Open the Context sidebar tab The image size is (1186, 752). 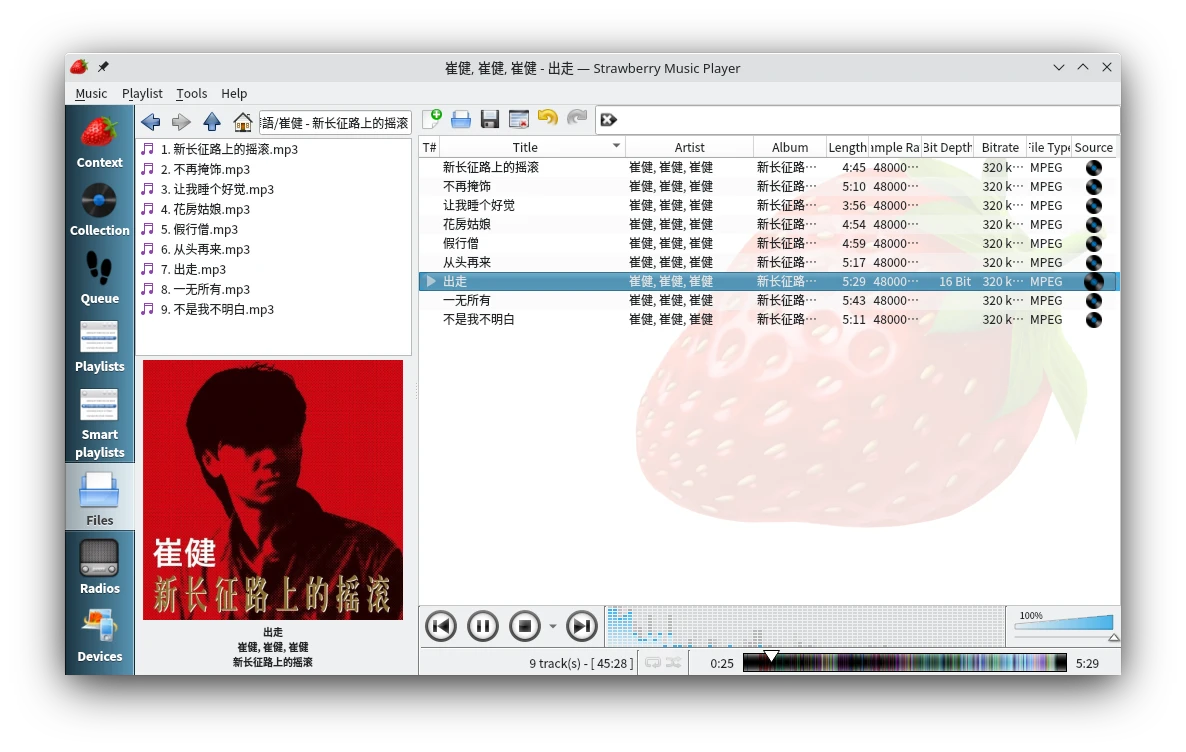pyautogui.click(x=99, y=141)
